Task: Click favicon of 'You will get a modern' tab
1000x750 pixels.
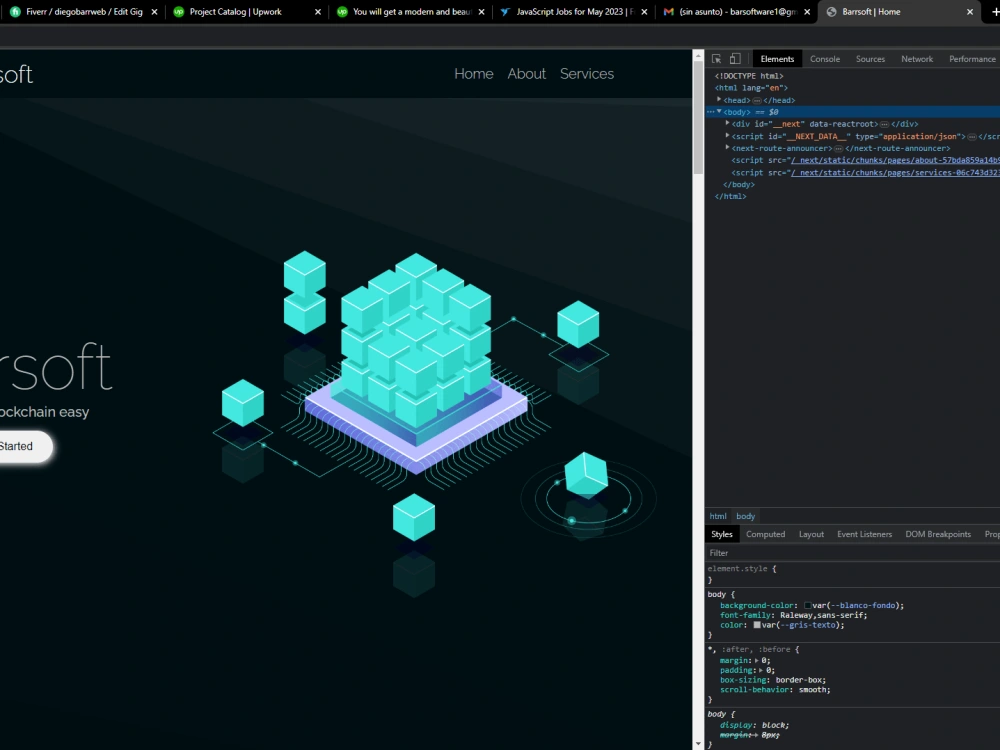Action: point(342,11)
